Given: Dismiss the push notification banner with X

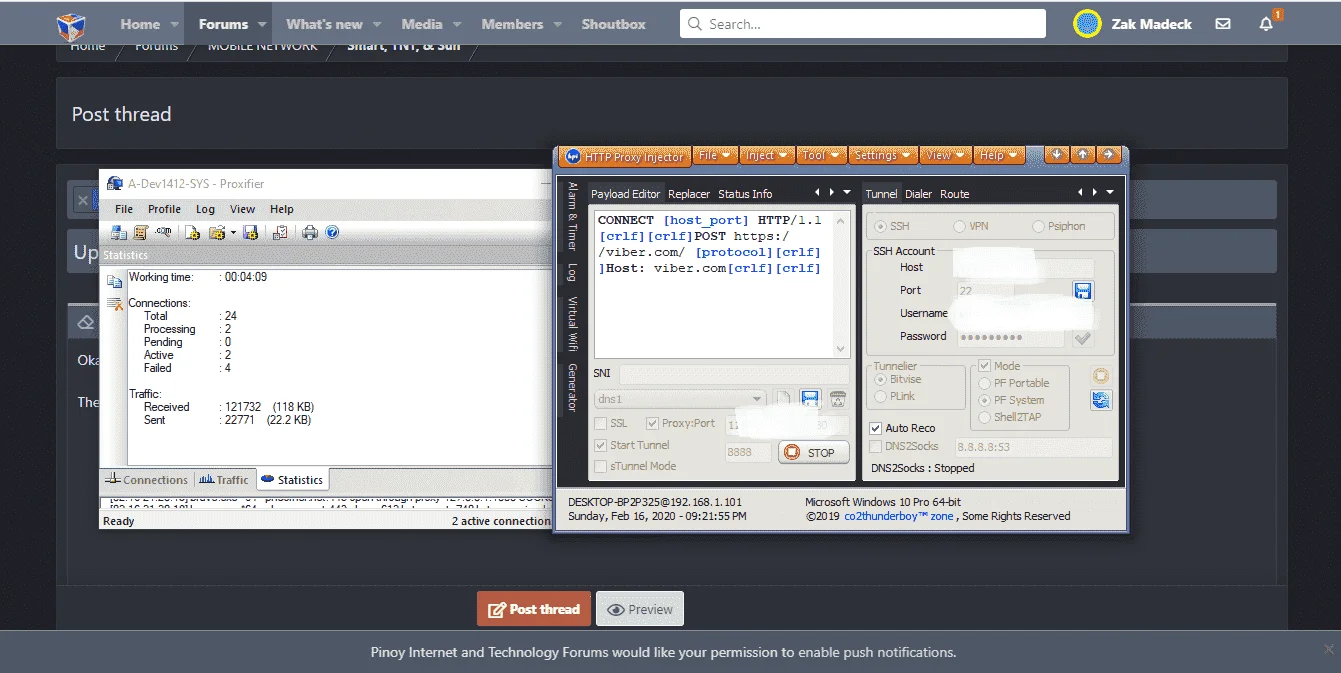Looking at the screenshot, I should (1328, 649).
